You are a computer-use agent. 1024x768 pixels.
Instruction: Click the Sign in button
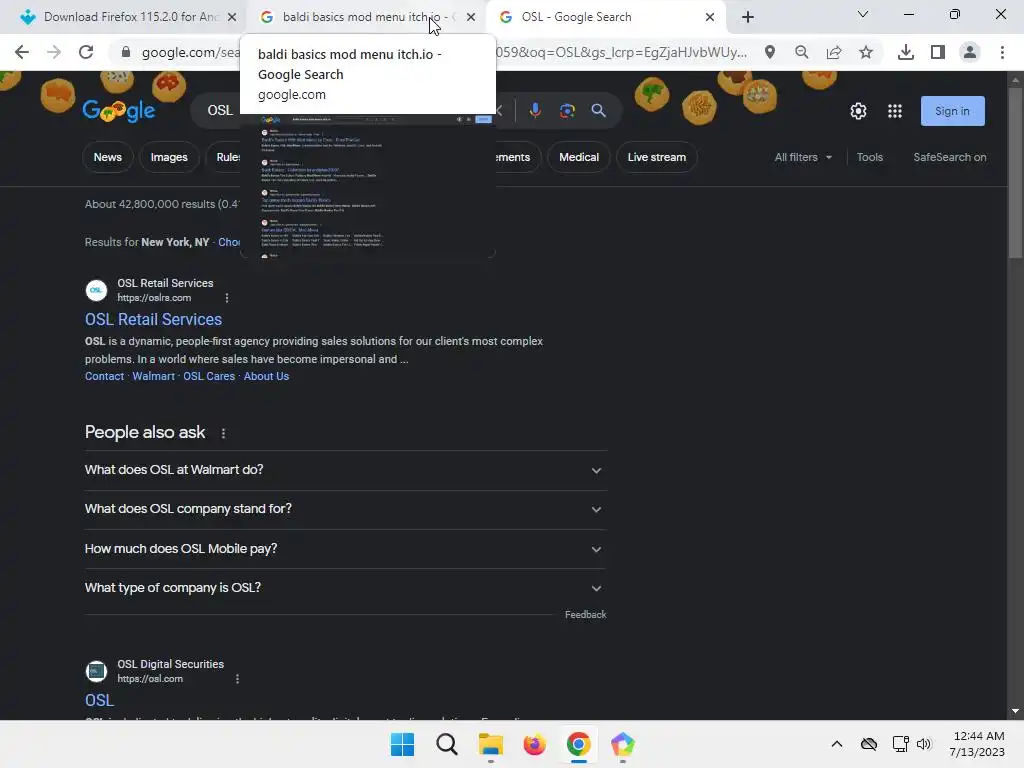click(952, 111)
